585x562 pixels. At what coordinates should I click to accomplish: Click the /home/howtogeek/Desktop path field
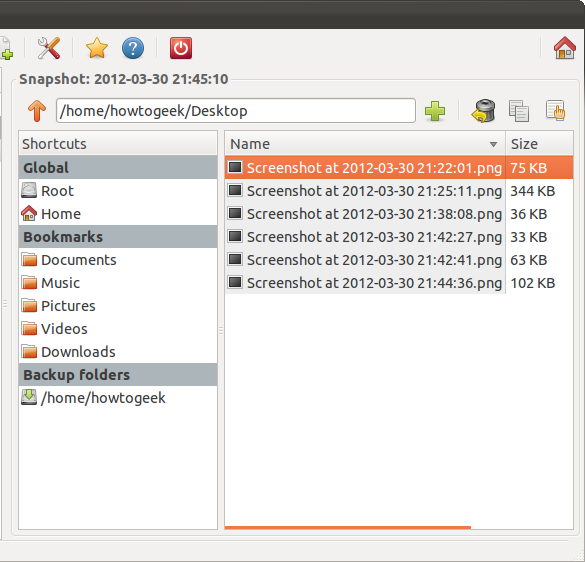tap(236, 111)
